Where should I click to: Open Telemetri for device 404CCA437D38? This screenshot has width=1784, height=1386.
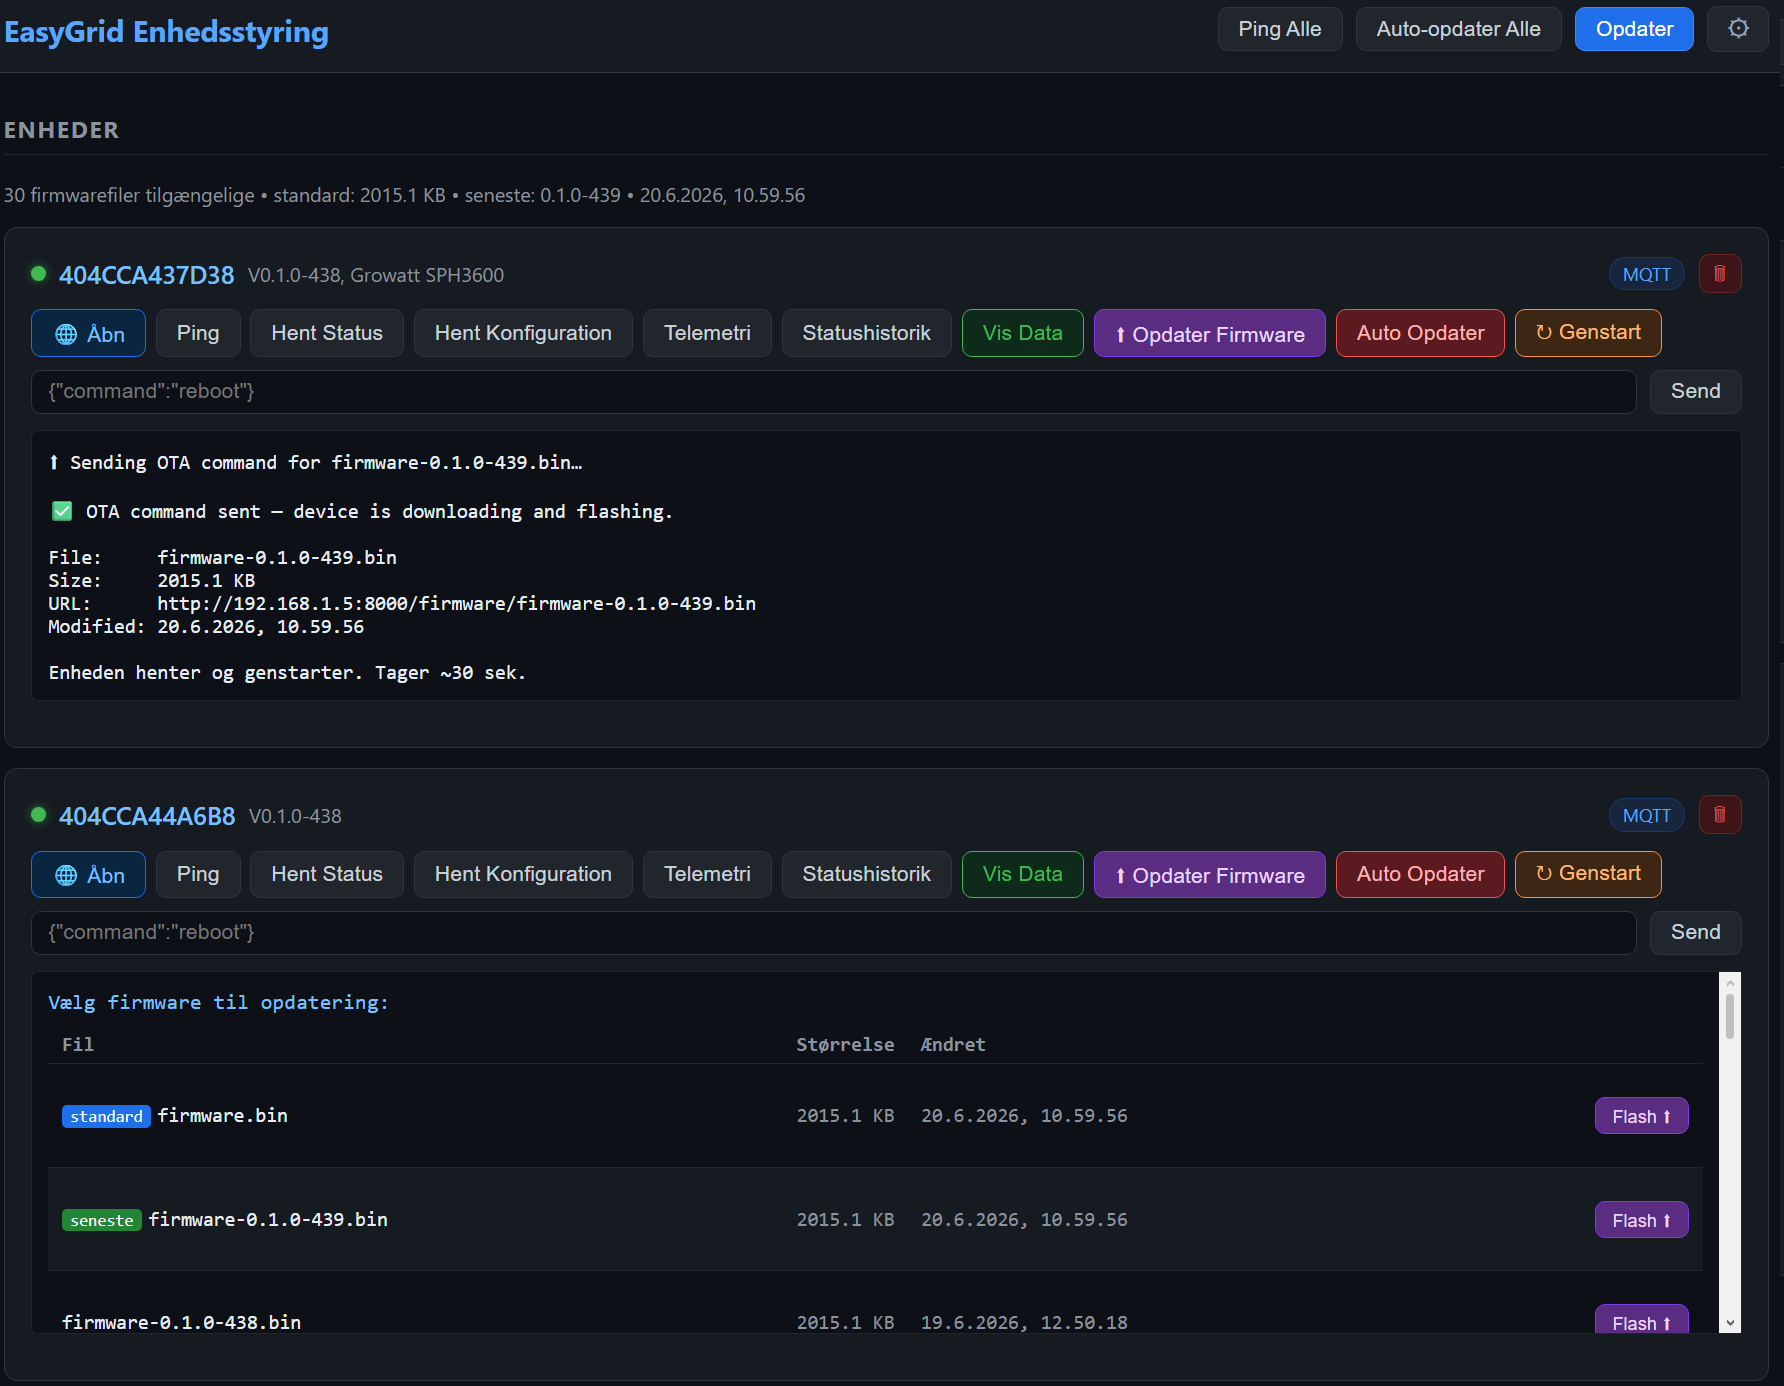coord(707,333)
